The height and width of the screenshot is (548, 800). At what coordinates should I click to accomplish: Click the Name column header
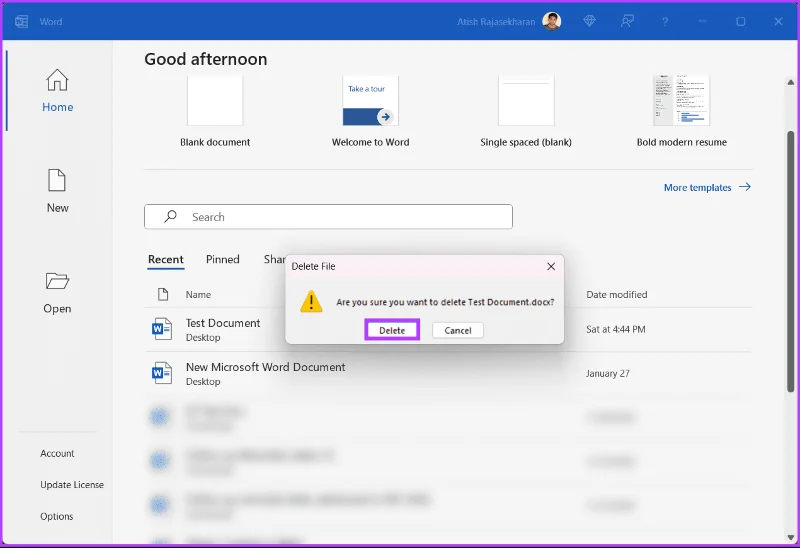coord(198,294)
